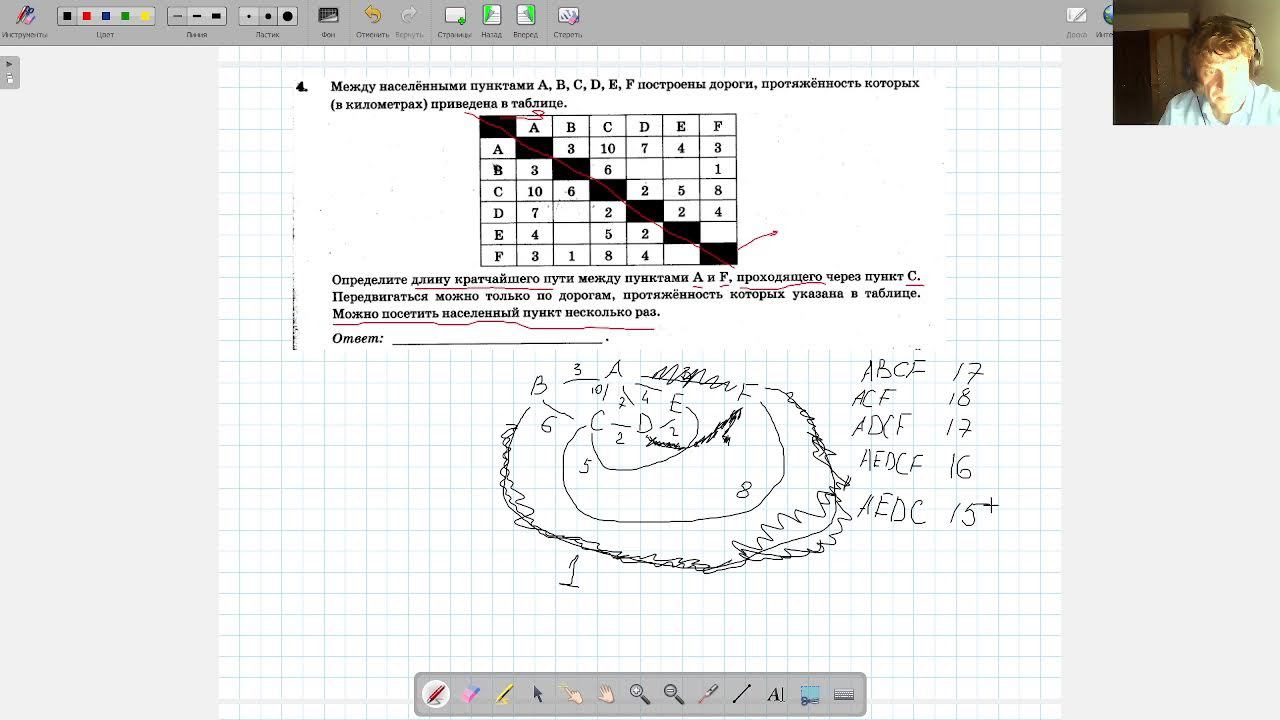This screenshot has height=720, width=1280.
Task: Click the handwritten AEDCF 16 note
Action: [x=914, y=466]
